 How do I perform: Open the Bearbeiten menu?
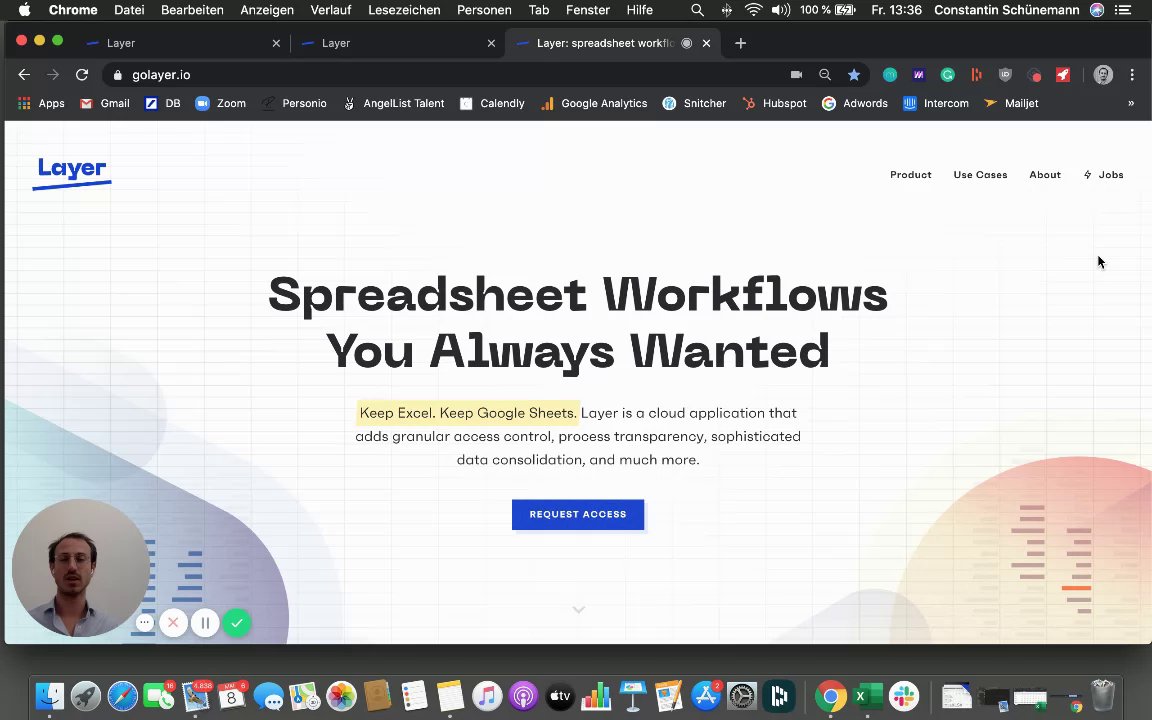(192, 10)
